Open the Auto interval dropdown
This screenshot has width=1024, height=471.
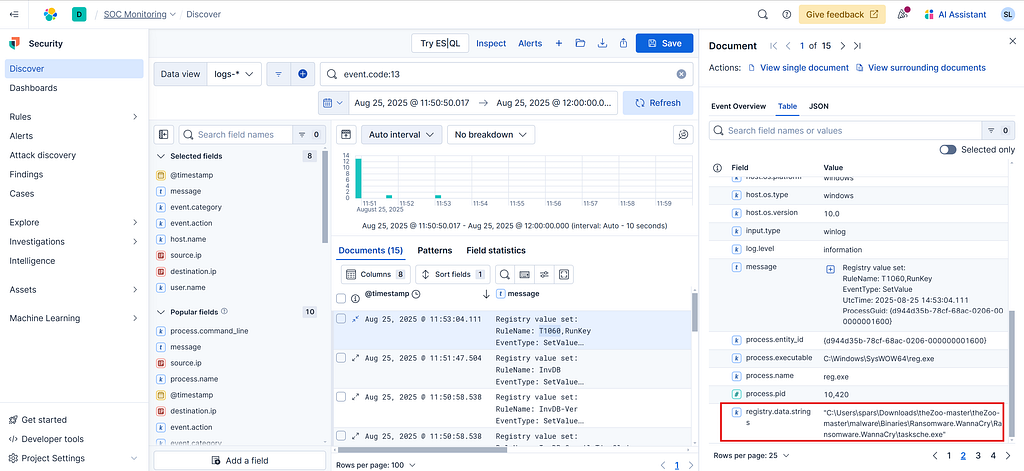pyautogui.click(x=401, y=134)
